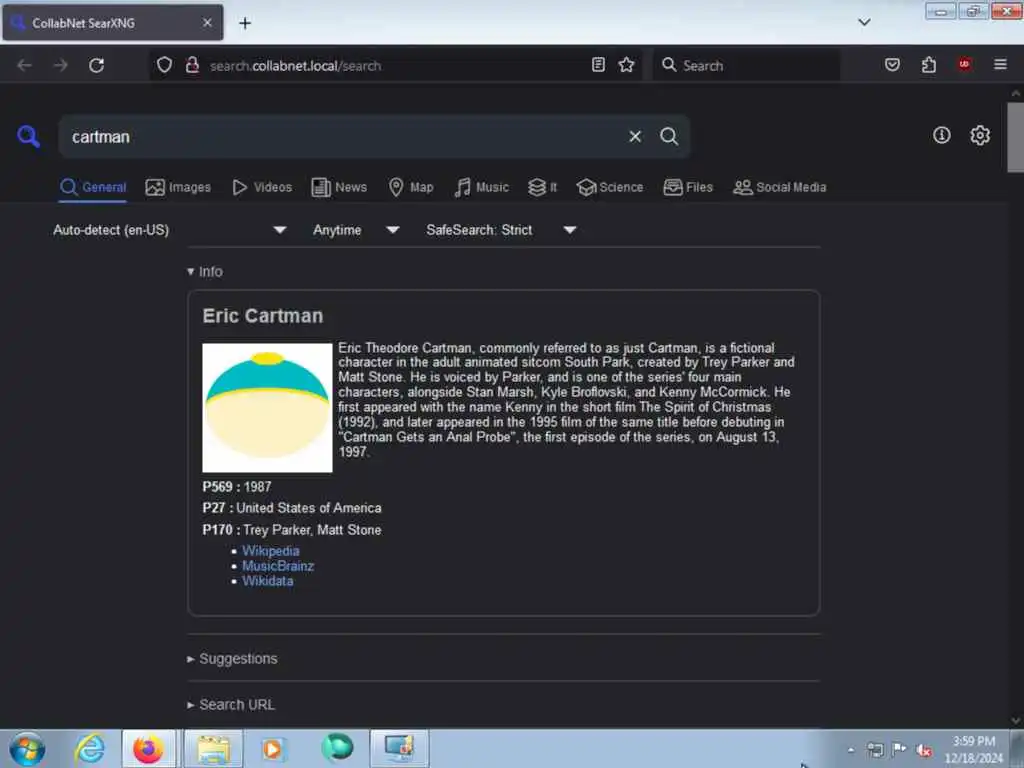Launch Internet Explorer from taskbar
The image size is (1024, 768).
tap(89, 749)
